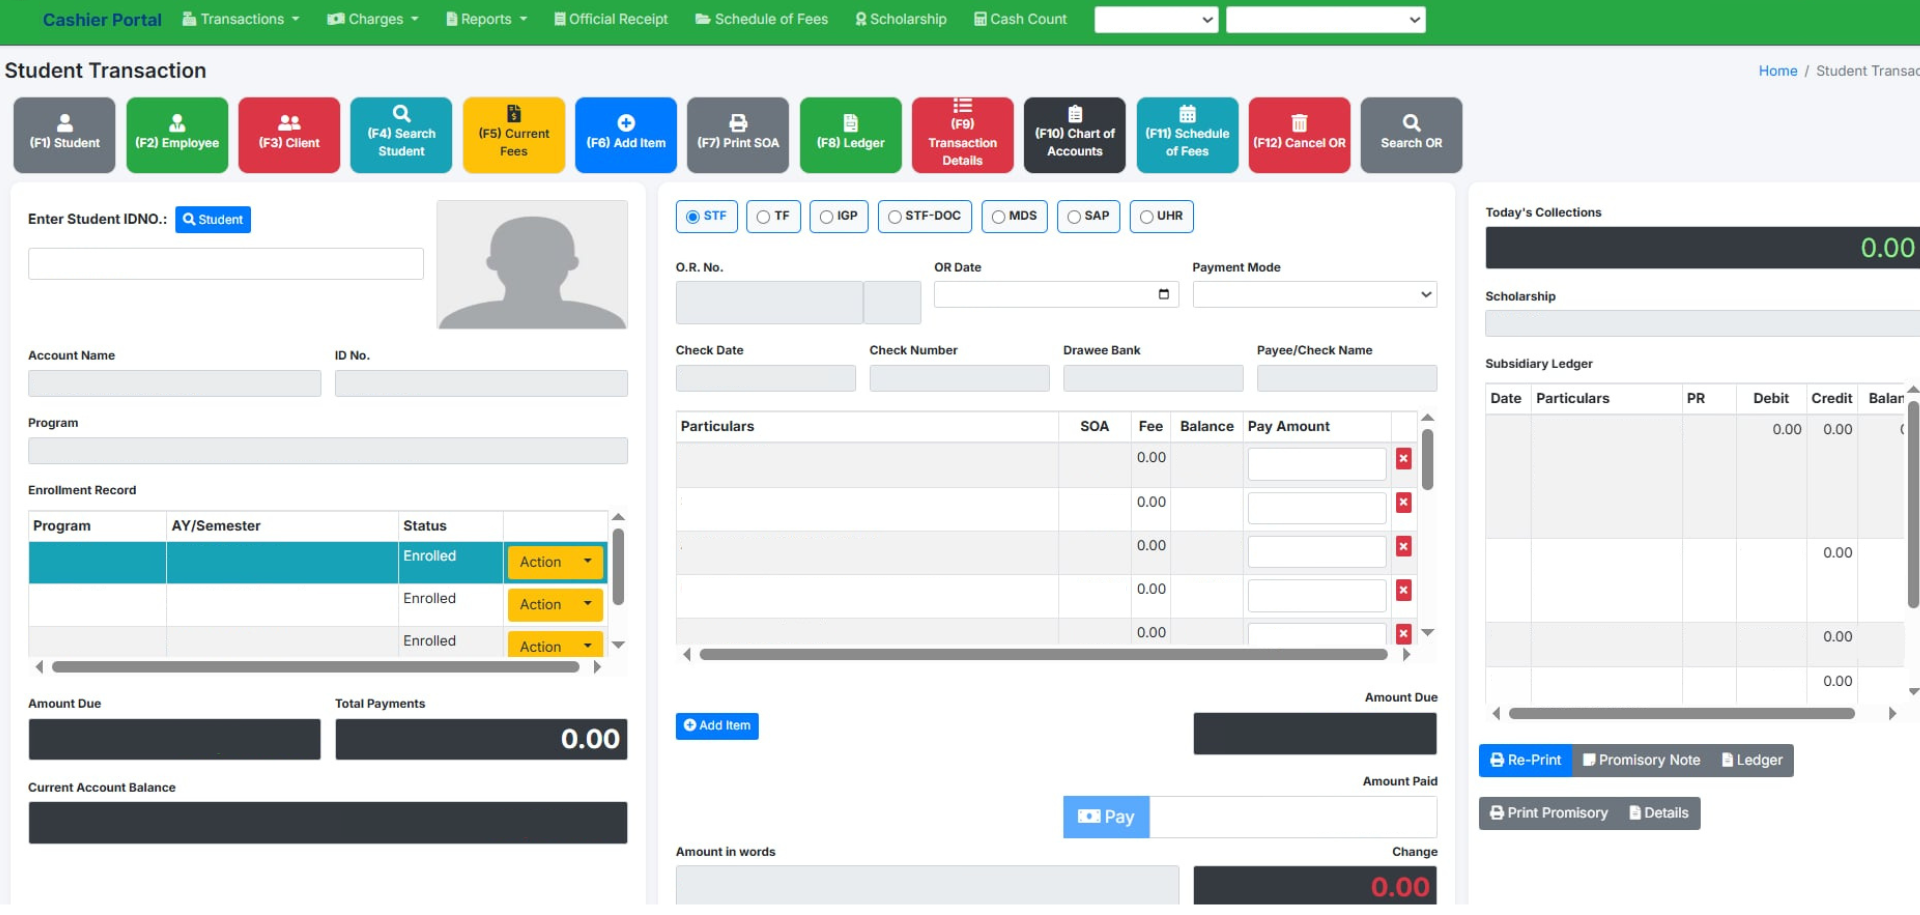This screenshot has height=915, width=1920.
Task: Click the (F1) Student icon button
Action: (x=64, y=135)
